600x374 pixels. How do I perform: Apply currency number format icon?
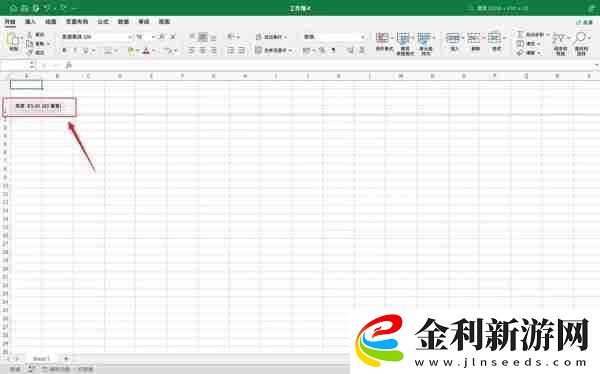[306, 51]
